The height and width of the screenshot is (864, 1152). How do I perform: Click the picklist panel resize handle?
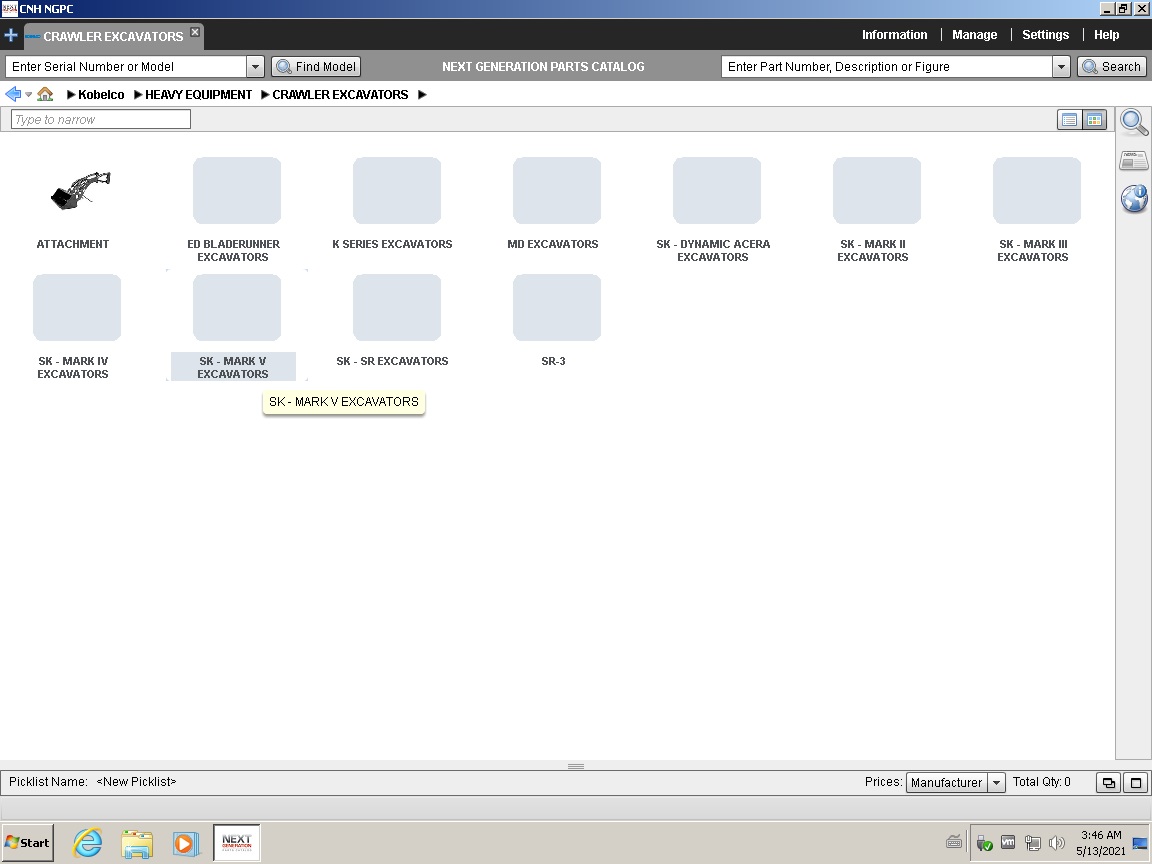[576, 766]
